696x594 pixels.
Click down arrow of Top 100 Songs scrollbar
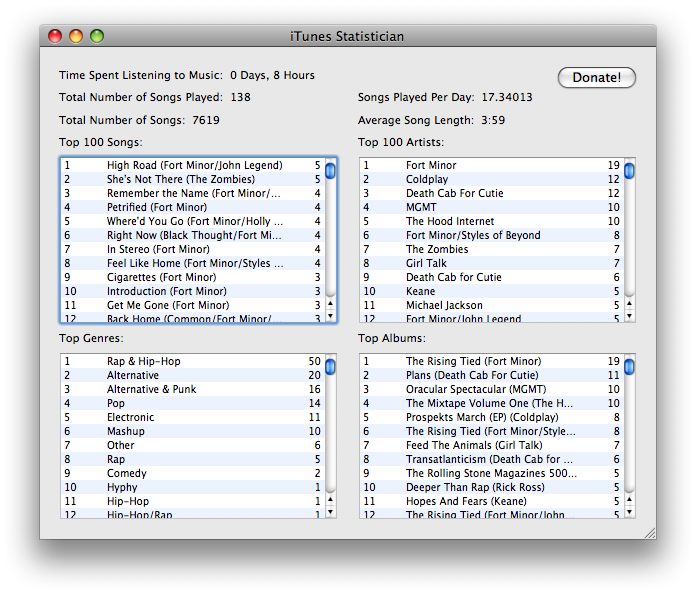(330, 316)
